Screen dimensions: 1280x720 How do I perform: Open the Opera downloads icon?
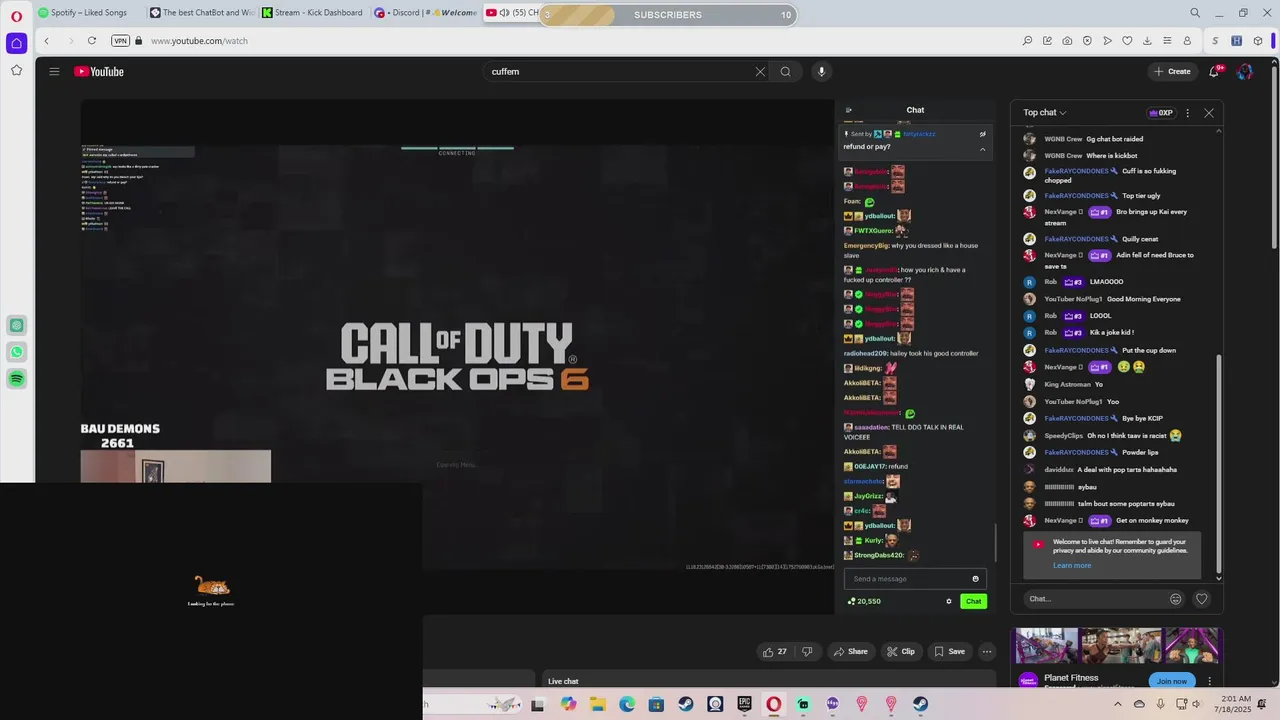pyautogui.click(x=1147, y=41)
